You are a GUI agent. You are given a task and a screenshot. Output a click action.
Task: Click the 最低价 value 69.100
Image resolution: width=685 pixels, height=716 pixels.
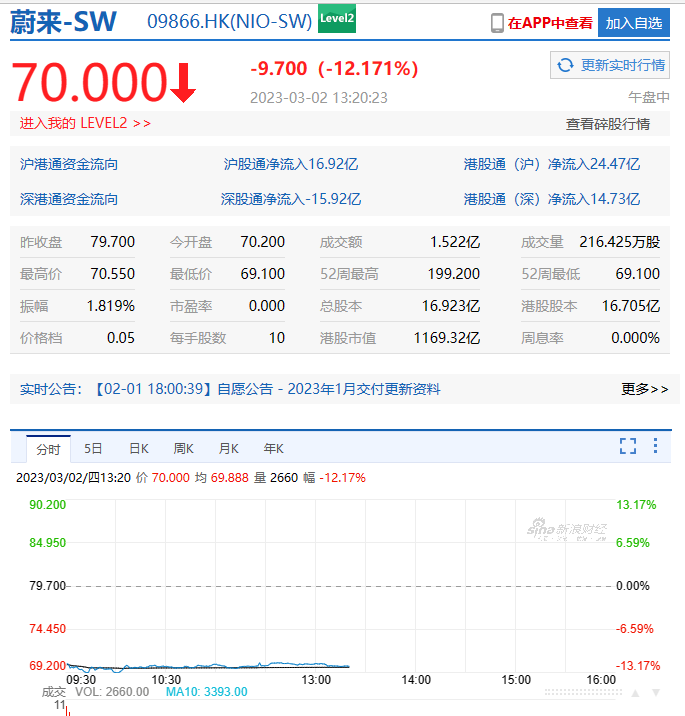click(x=263, y=274)
